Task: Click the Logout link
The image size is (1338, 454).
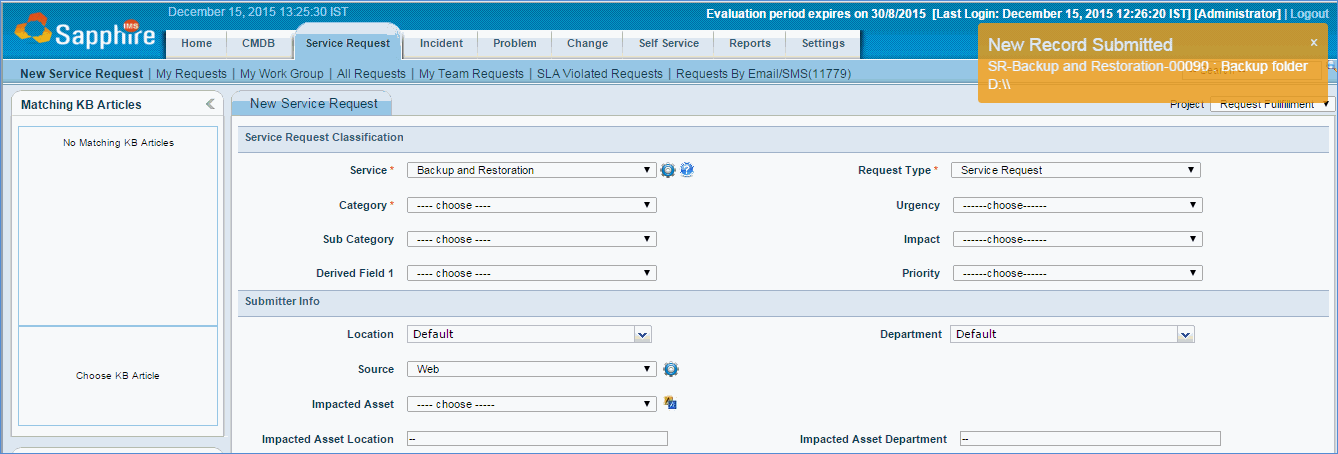Action: [1309, 14]
